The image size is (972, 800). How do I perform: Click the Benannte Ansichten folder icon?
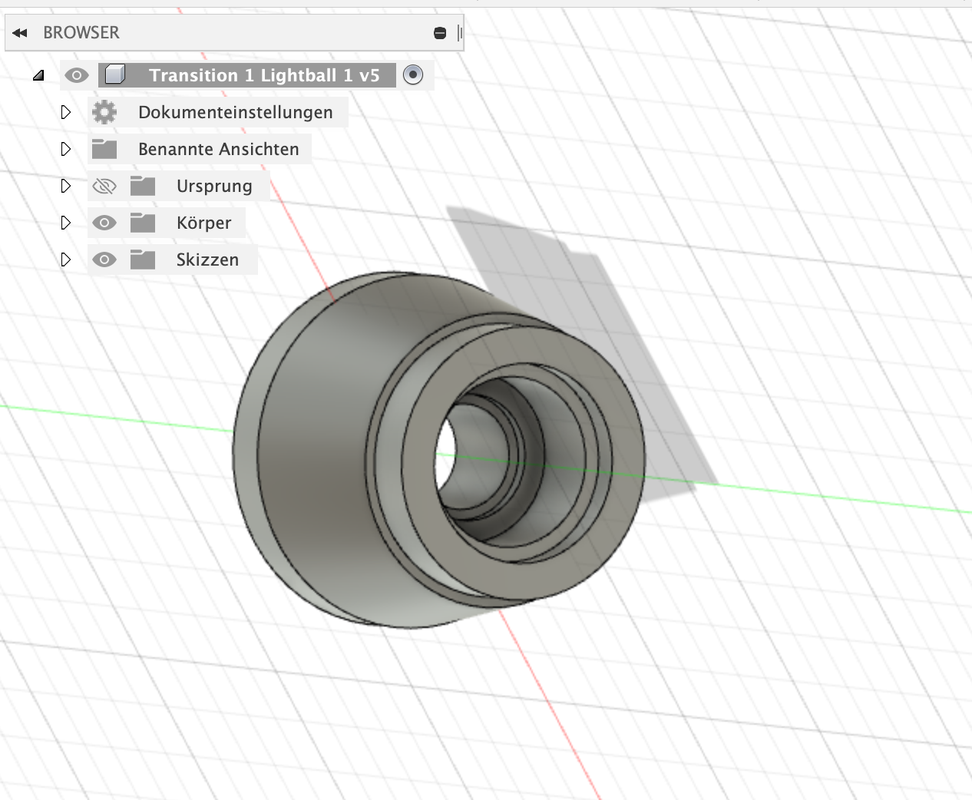click(x=104, y=149)
